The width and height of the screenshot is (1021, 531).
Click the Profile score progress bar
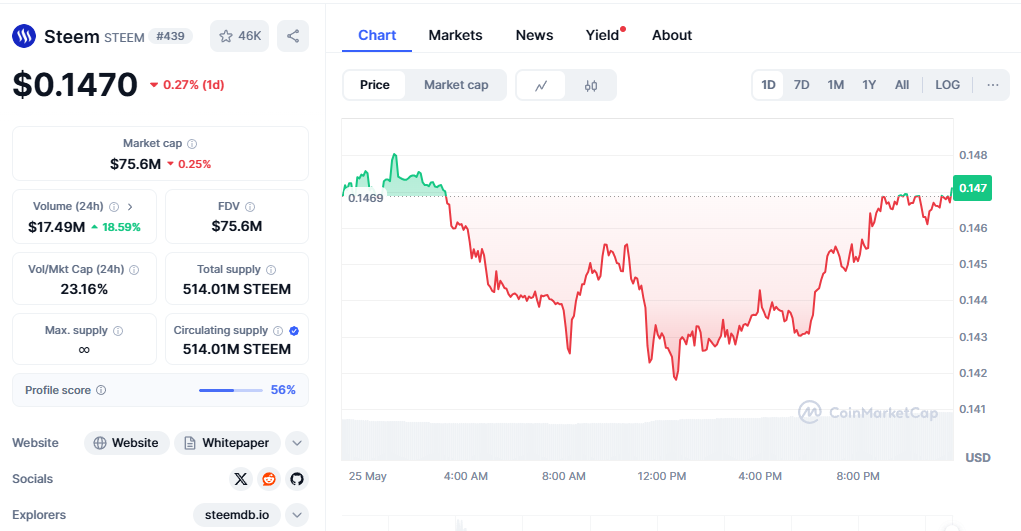[230, 390]
